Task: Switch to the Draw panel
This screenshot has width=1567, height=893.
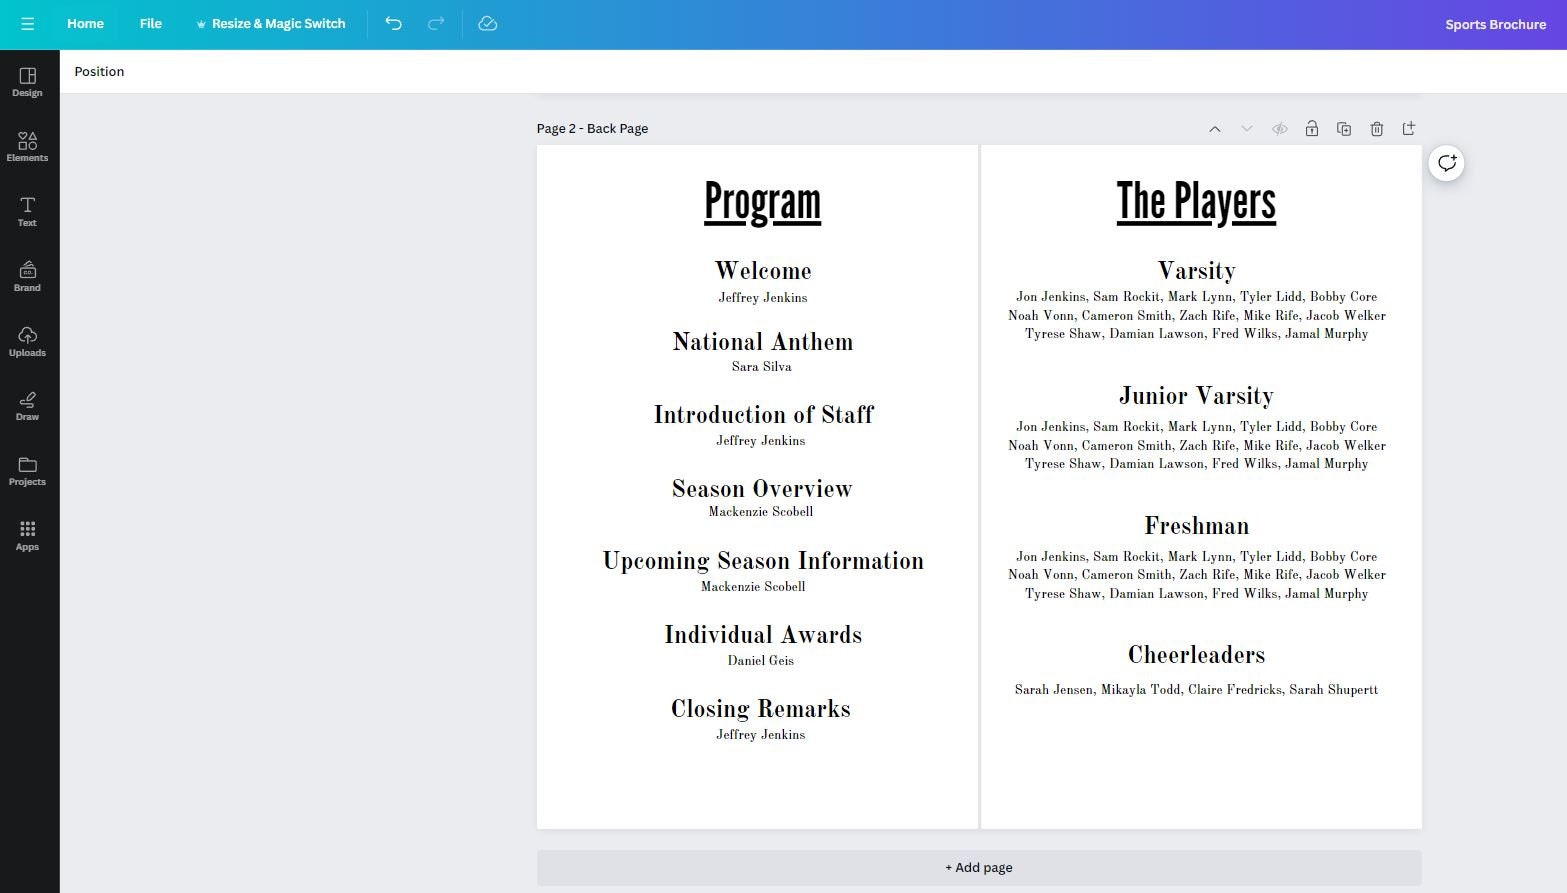Action: click(27, 406)
